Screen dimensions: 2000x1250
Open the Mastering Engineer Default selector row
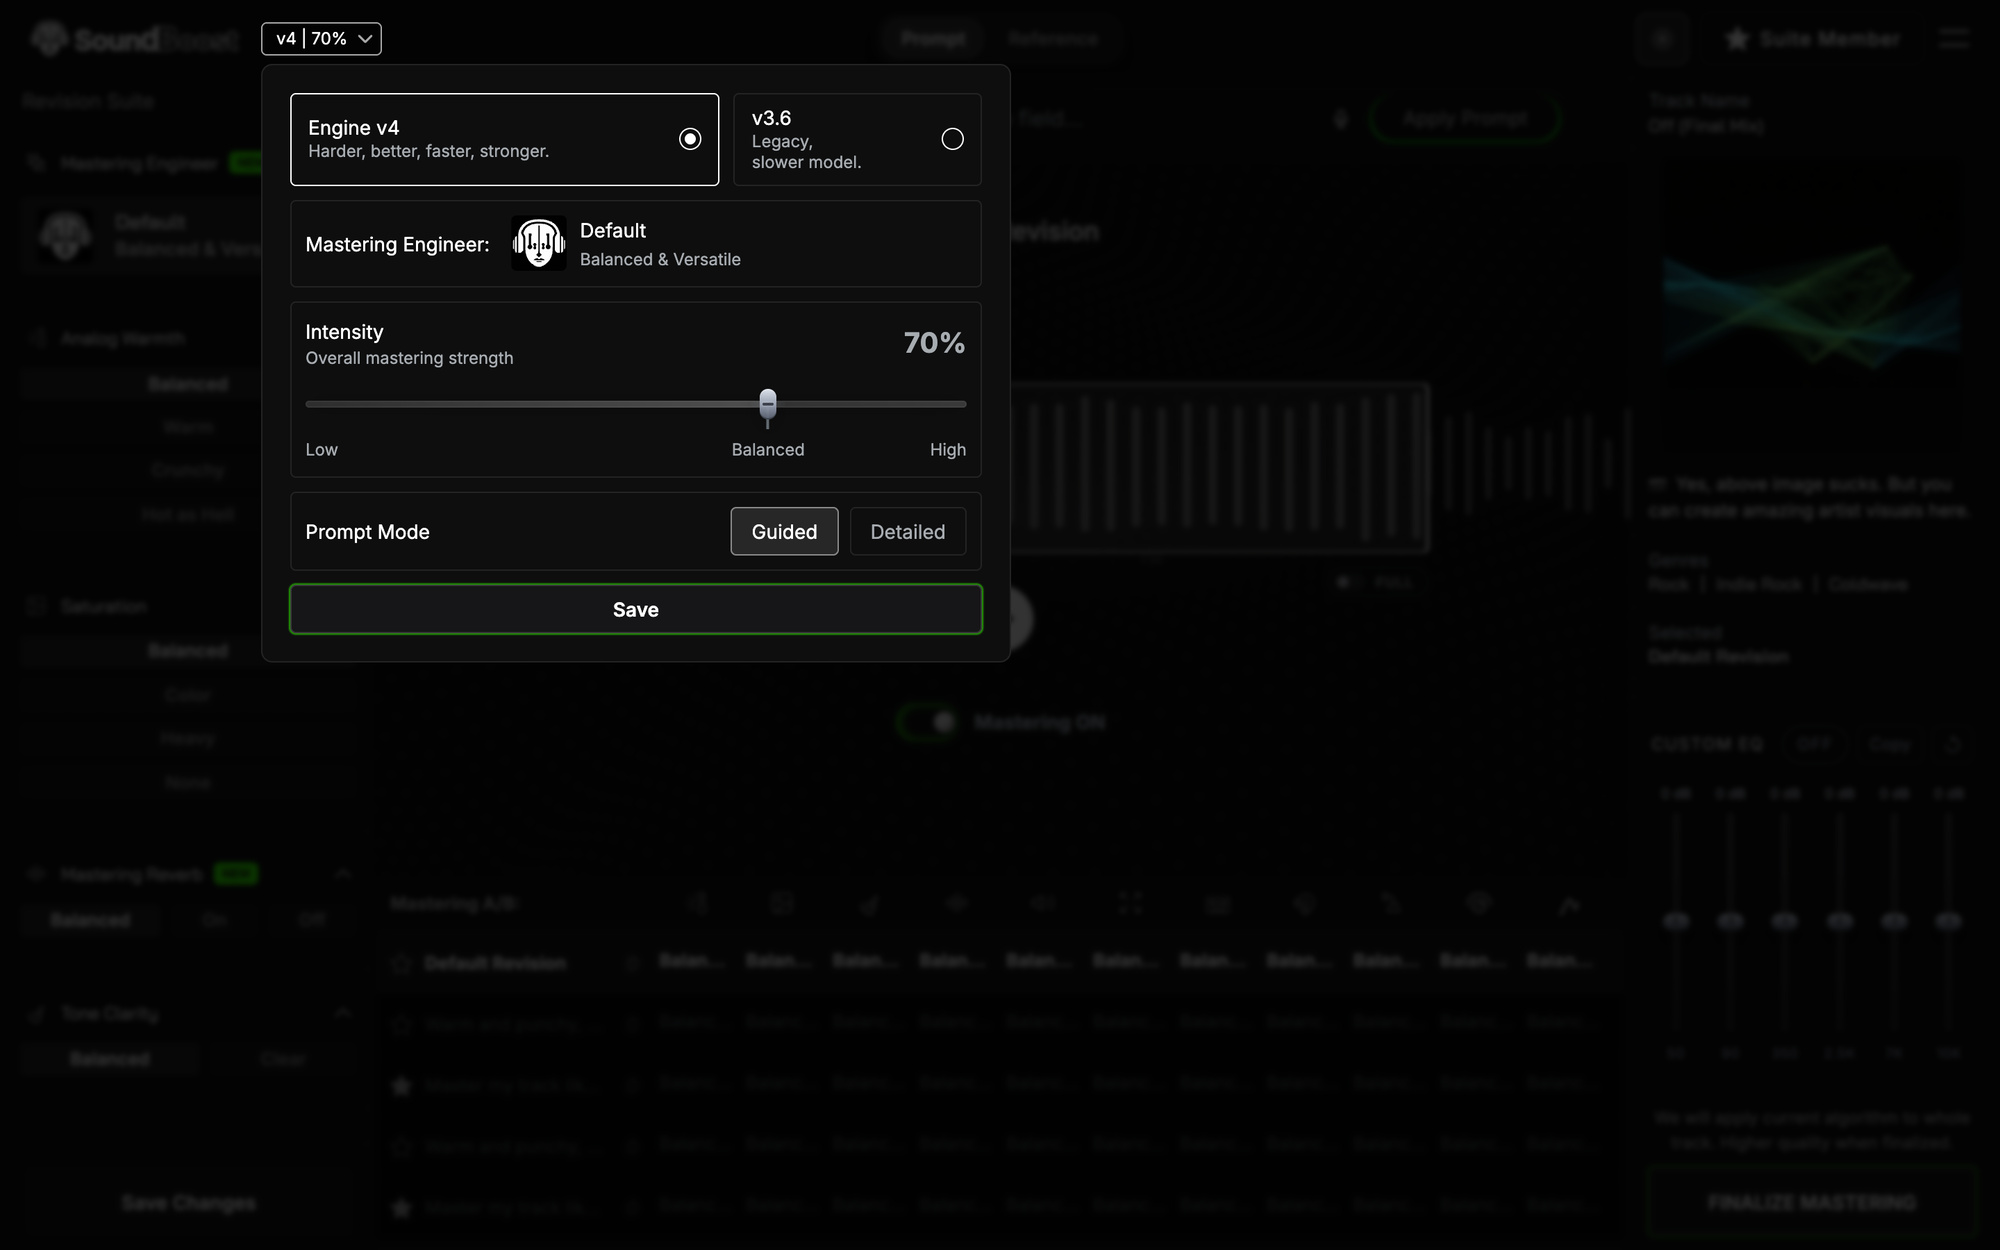tap(635, 244)
